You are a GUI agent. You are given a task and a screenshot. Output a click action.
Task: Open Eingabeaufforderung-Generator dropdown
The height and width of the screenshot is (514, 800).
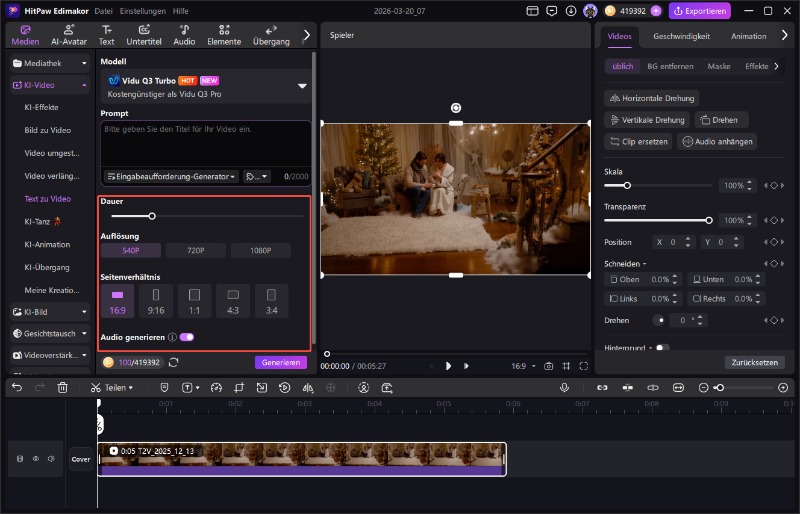pyautogui.click(x=171, y=177)
